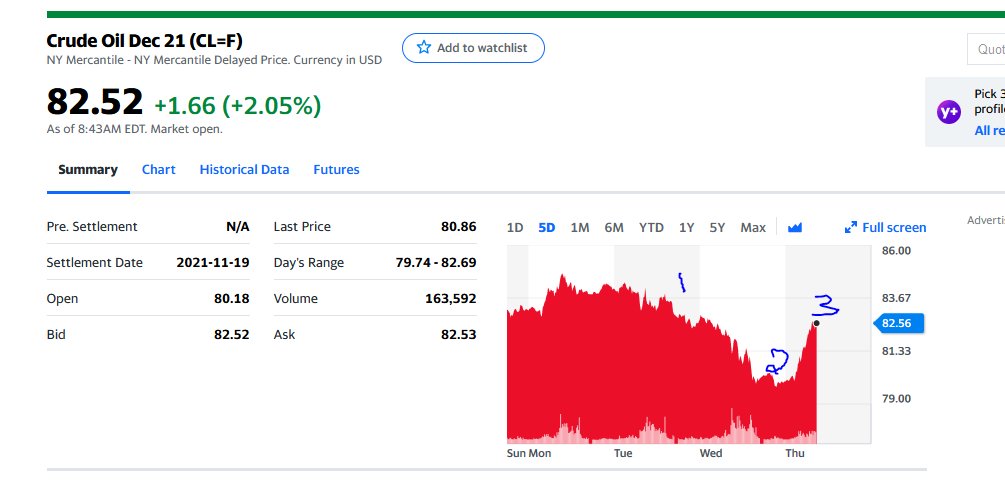
Task: Click the Settlement Date value 2021-11-19
Action: click(213, 263)
